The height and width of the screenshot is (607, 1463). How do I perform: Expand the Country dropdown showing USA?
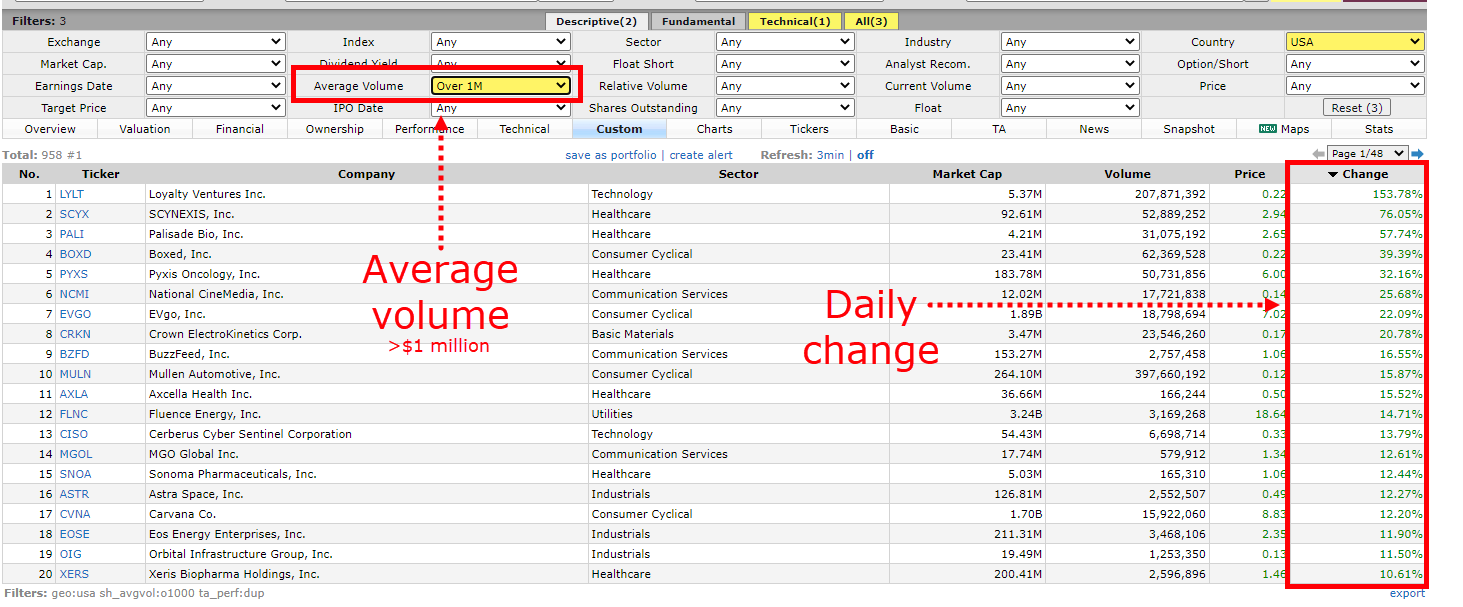(1354, 42)
